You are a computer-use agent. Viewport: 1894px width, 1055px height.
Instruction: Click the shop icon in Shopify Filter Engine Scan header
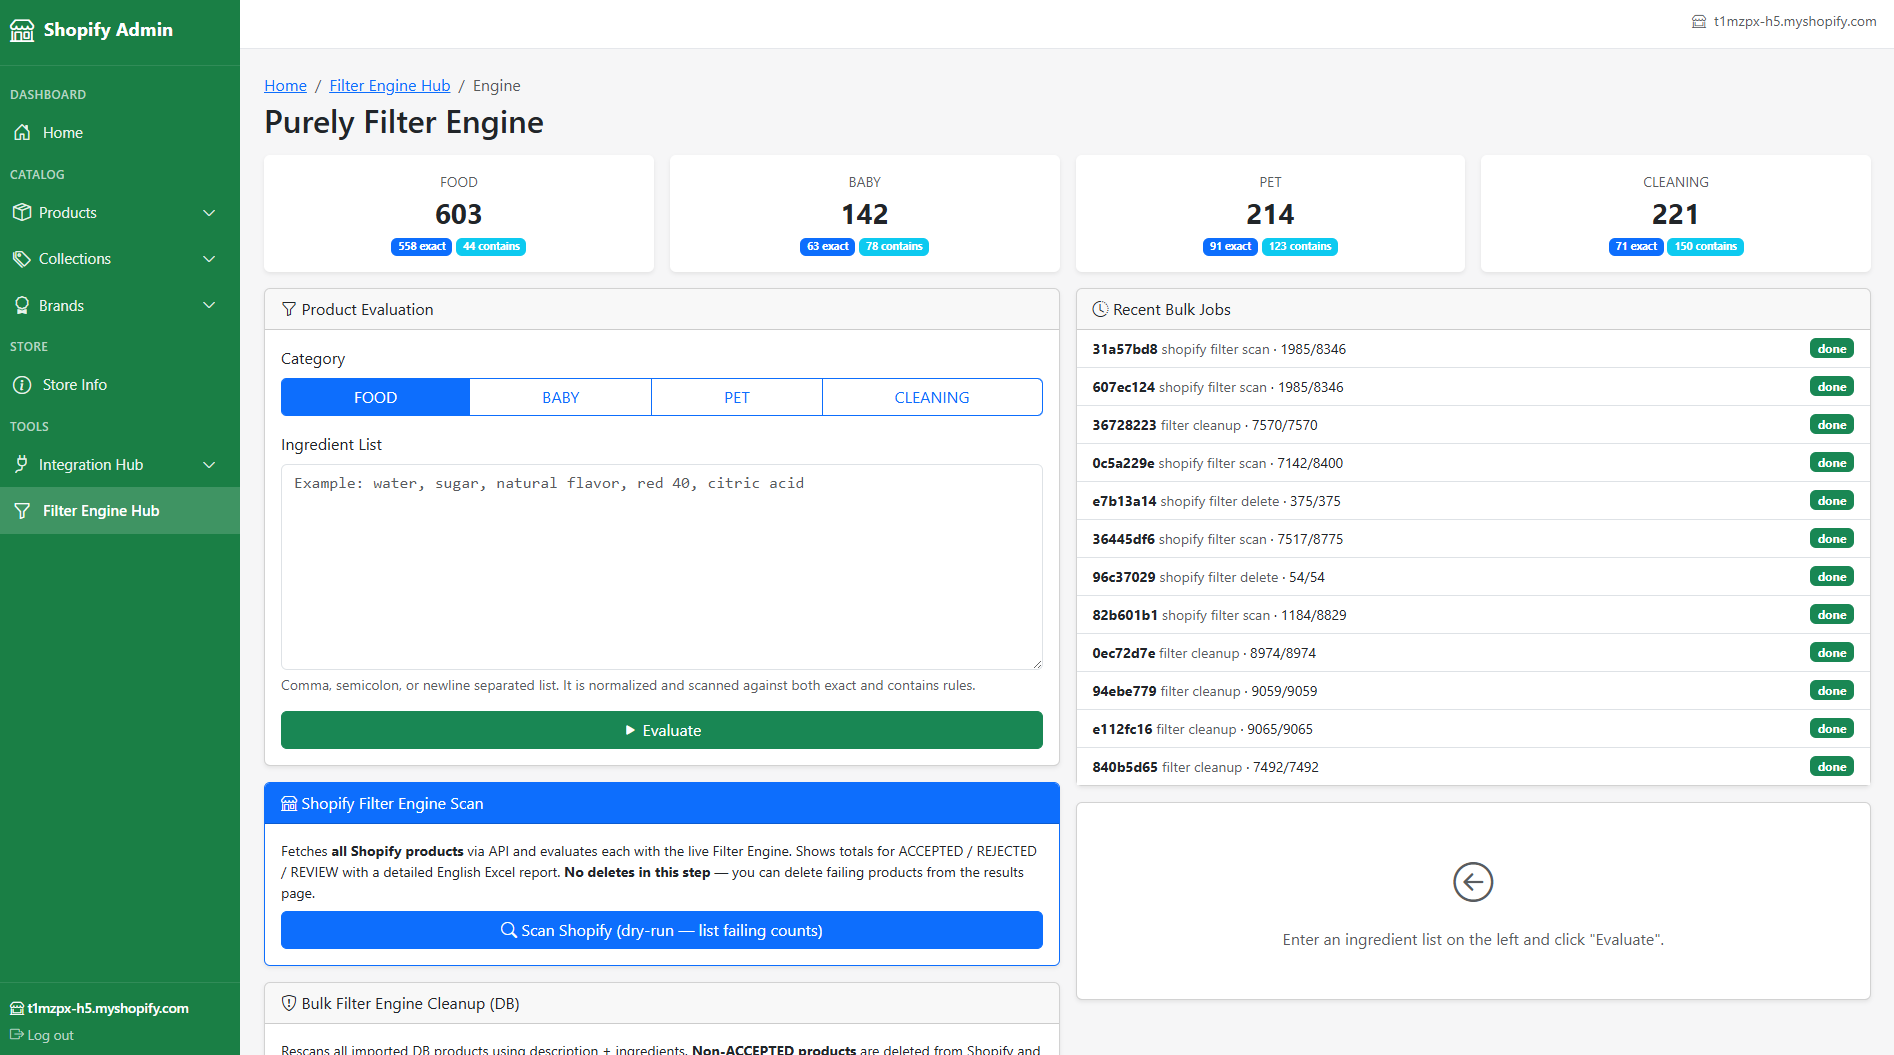[x=289, y=804]
